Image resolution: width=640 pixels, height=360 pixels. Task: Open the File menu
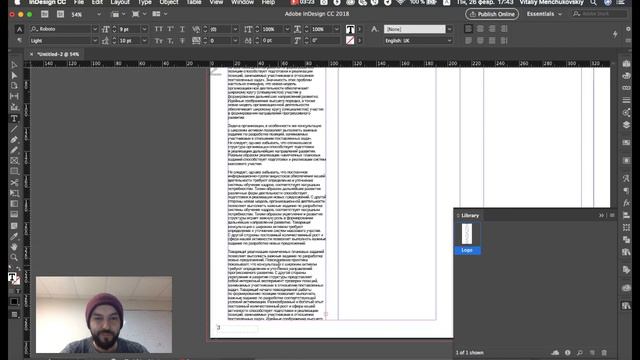click(x=79, y=2)
